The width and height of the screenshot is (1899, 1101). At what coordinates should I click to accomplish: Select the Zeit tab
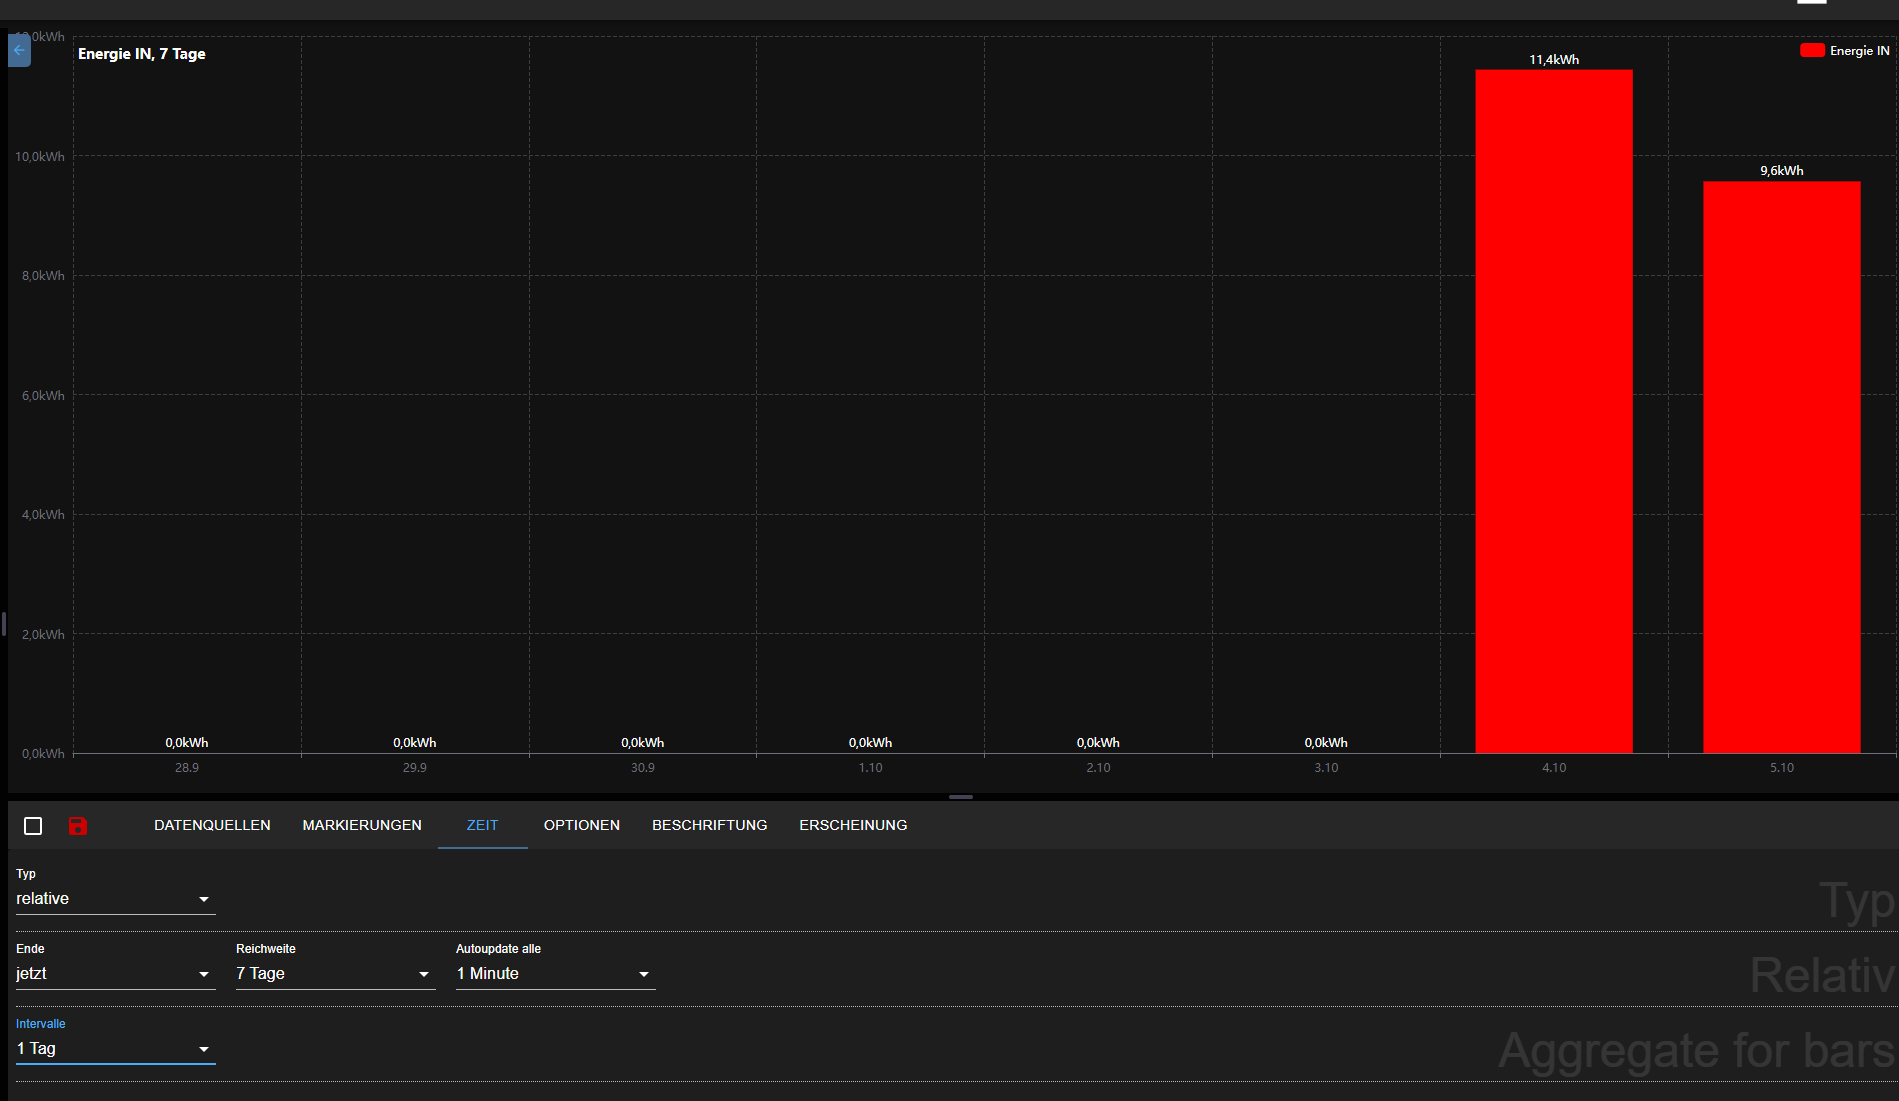click(x=482, y=826)
